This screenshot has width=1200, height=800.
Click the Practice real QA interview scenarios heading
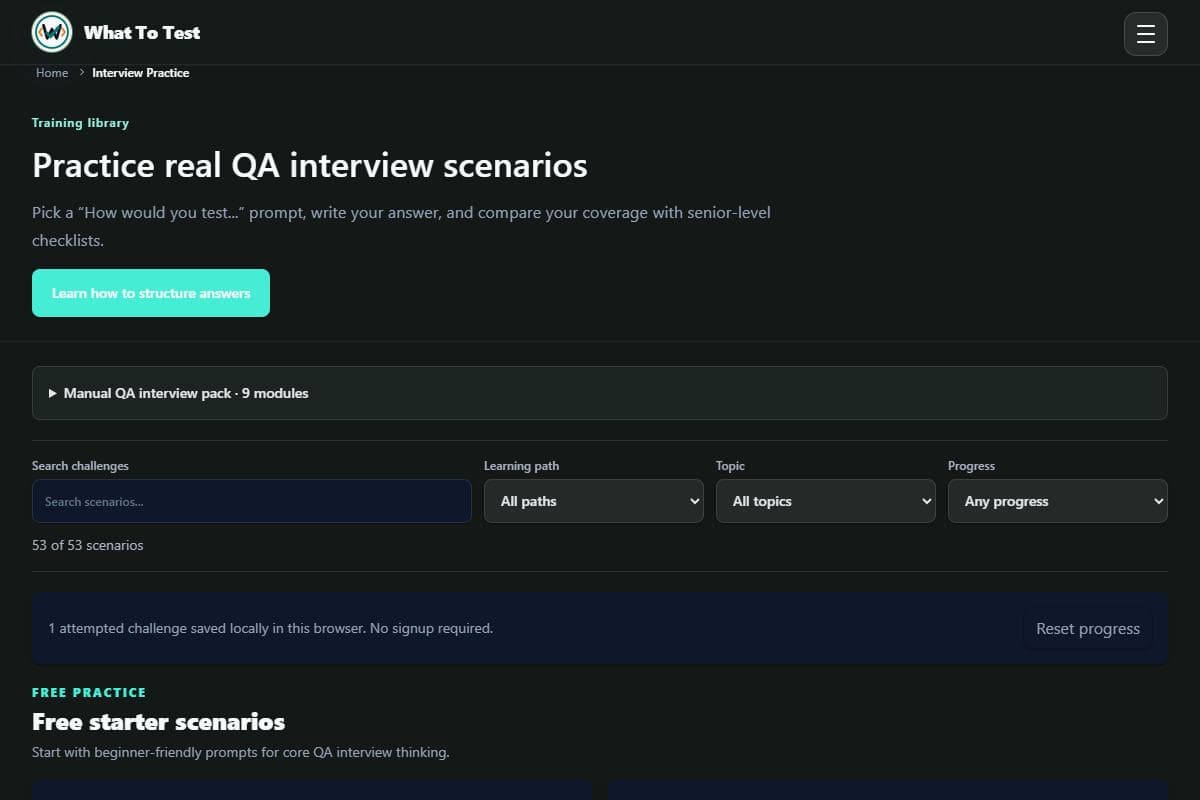click(310, 165)
